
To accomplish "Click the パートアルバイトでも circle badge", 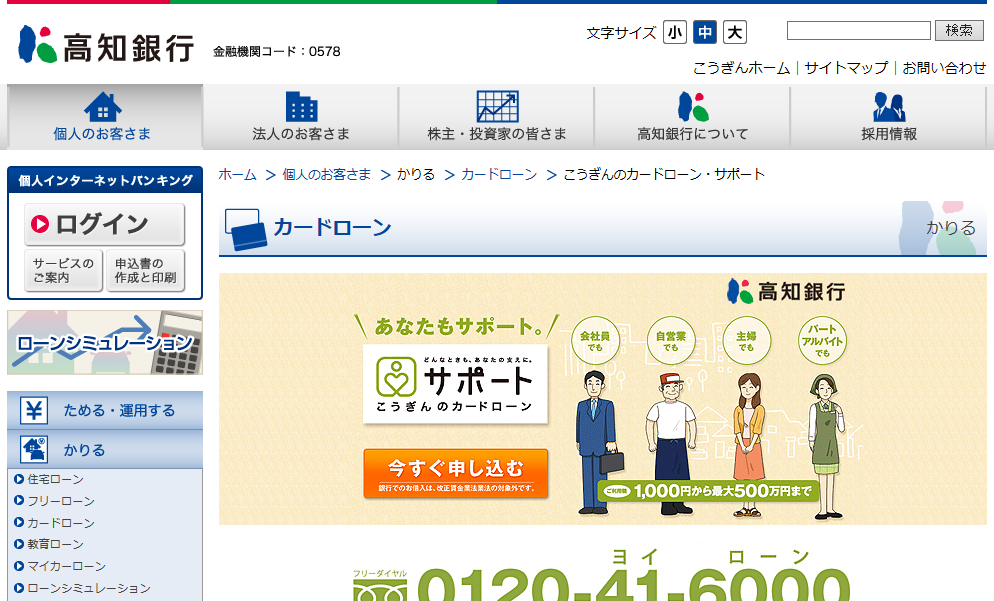I will pos(822,340).
